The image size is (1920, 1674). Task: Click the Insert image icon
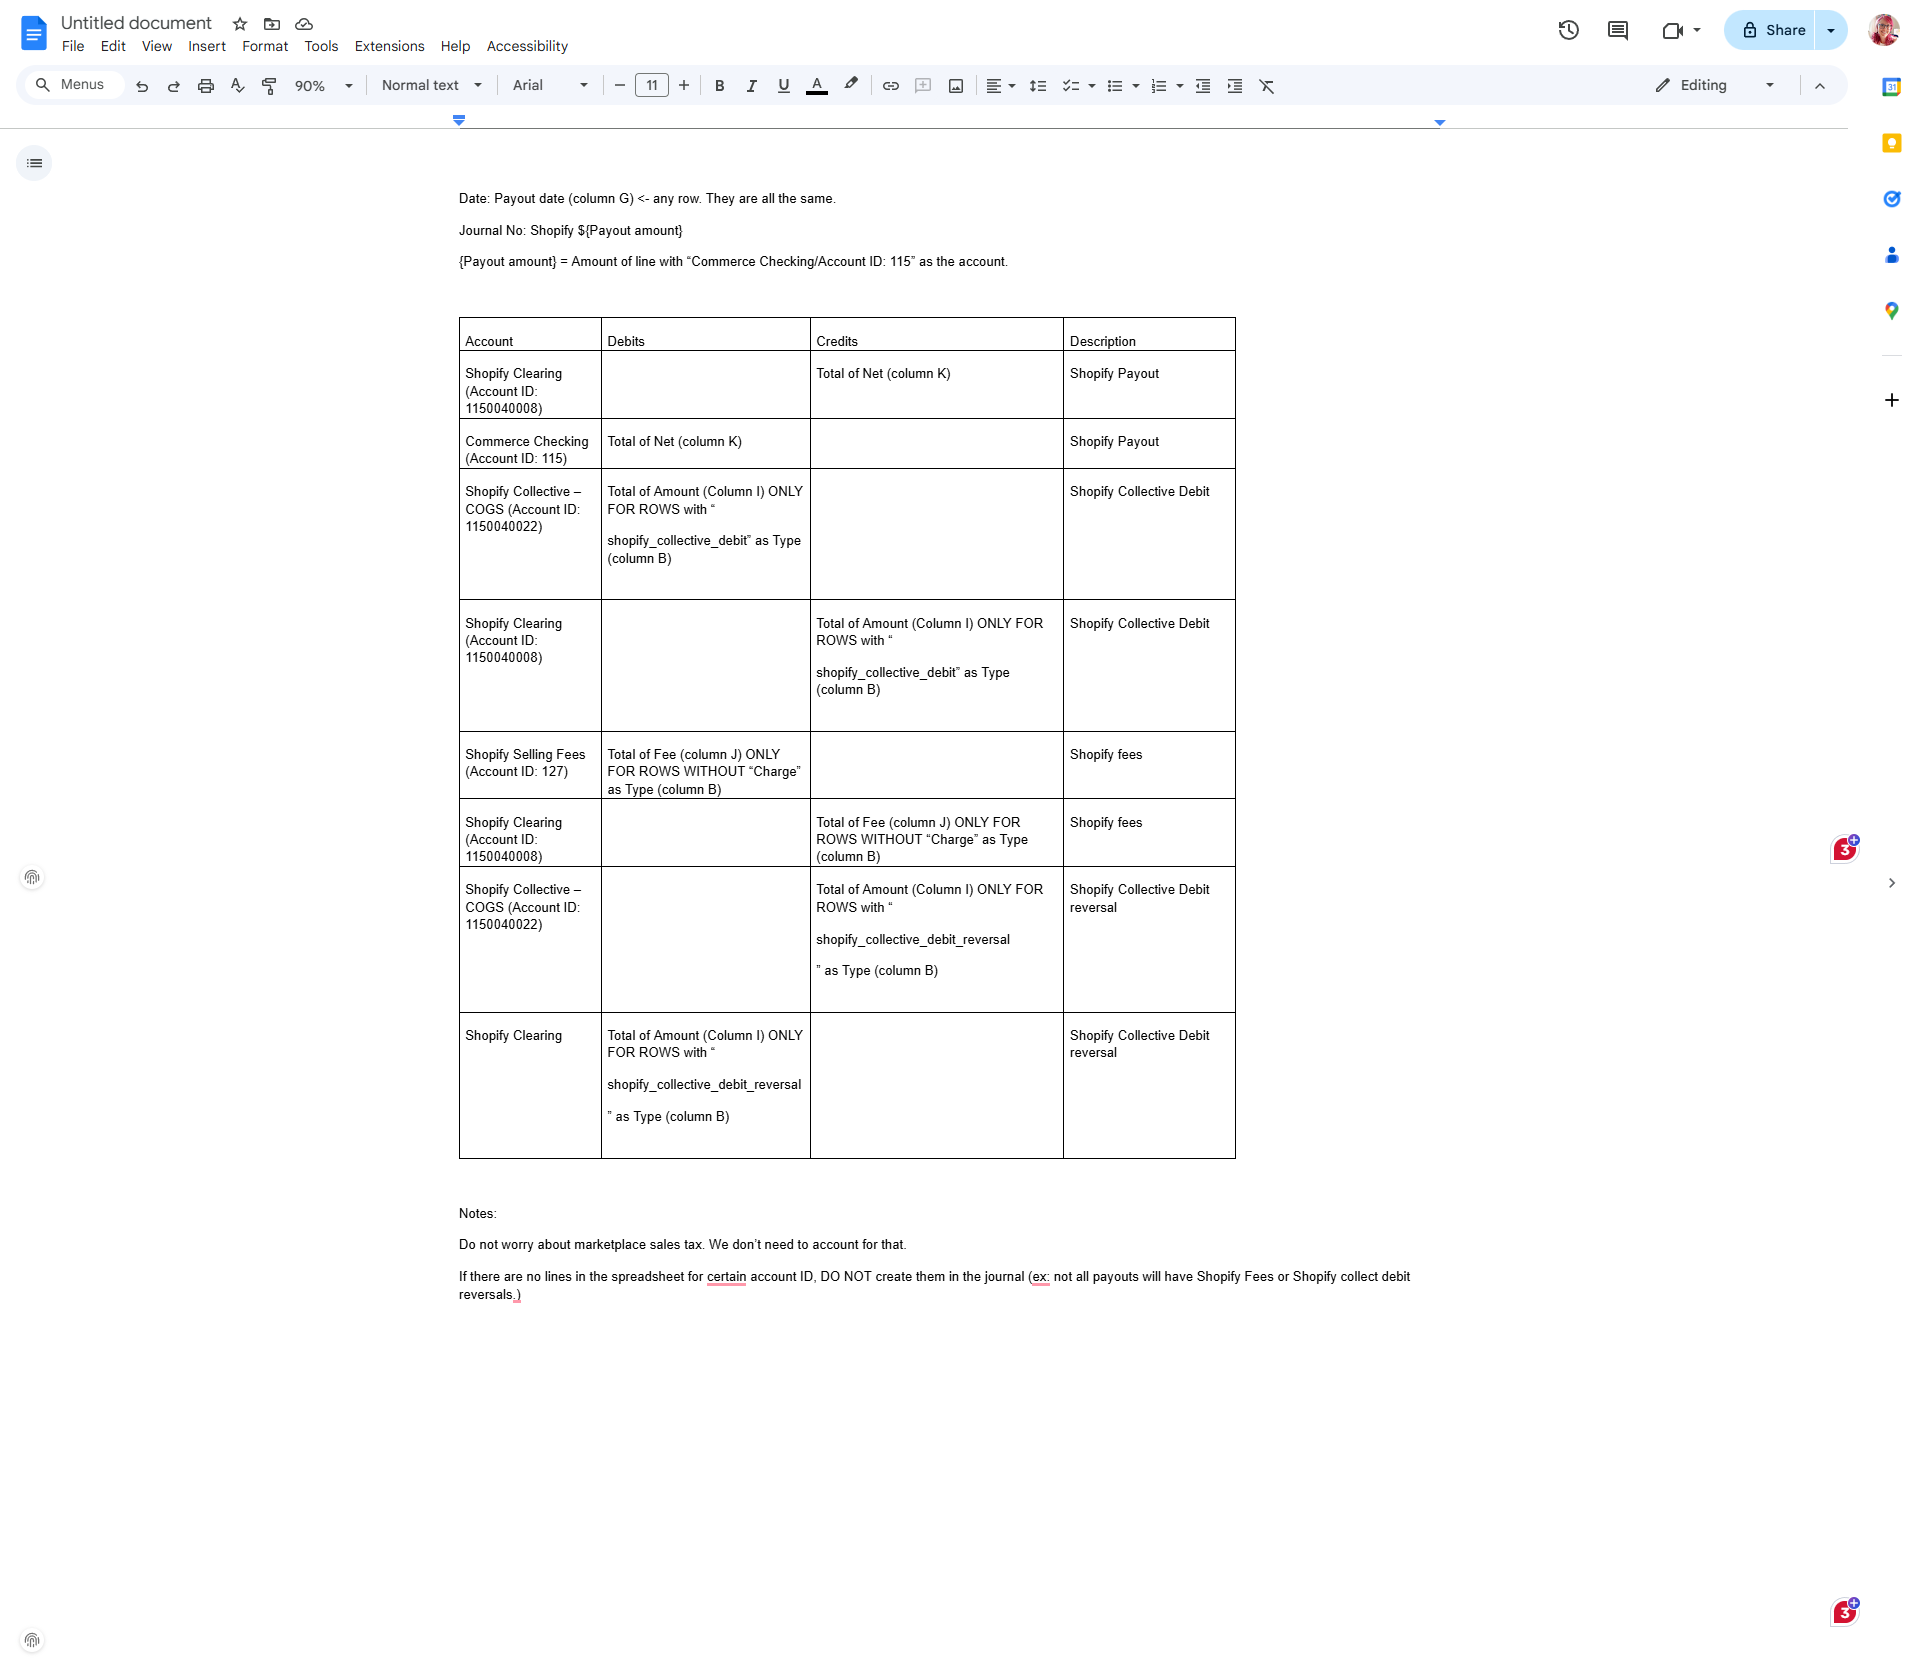[x=956, y=86]
